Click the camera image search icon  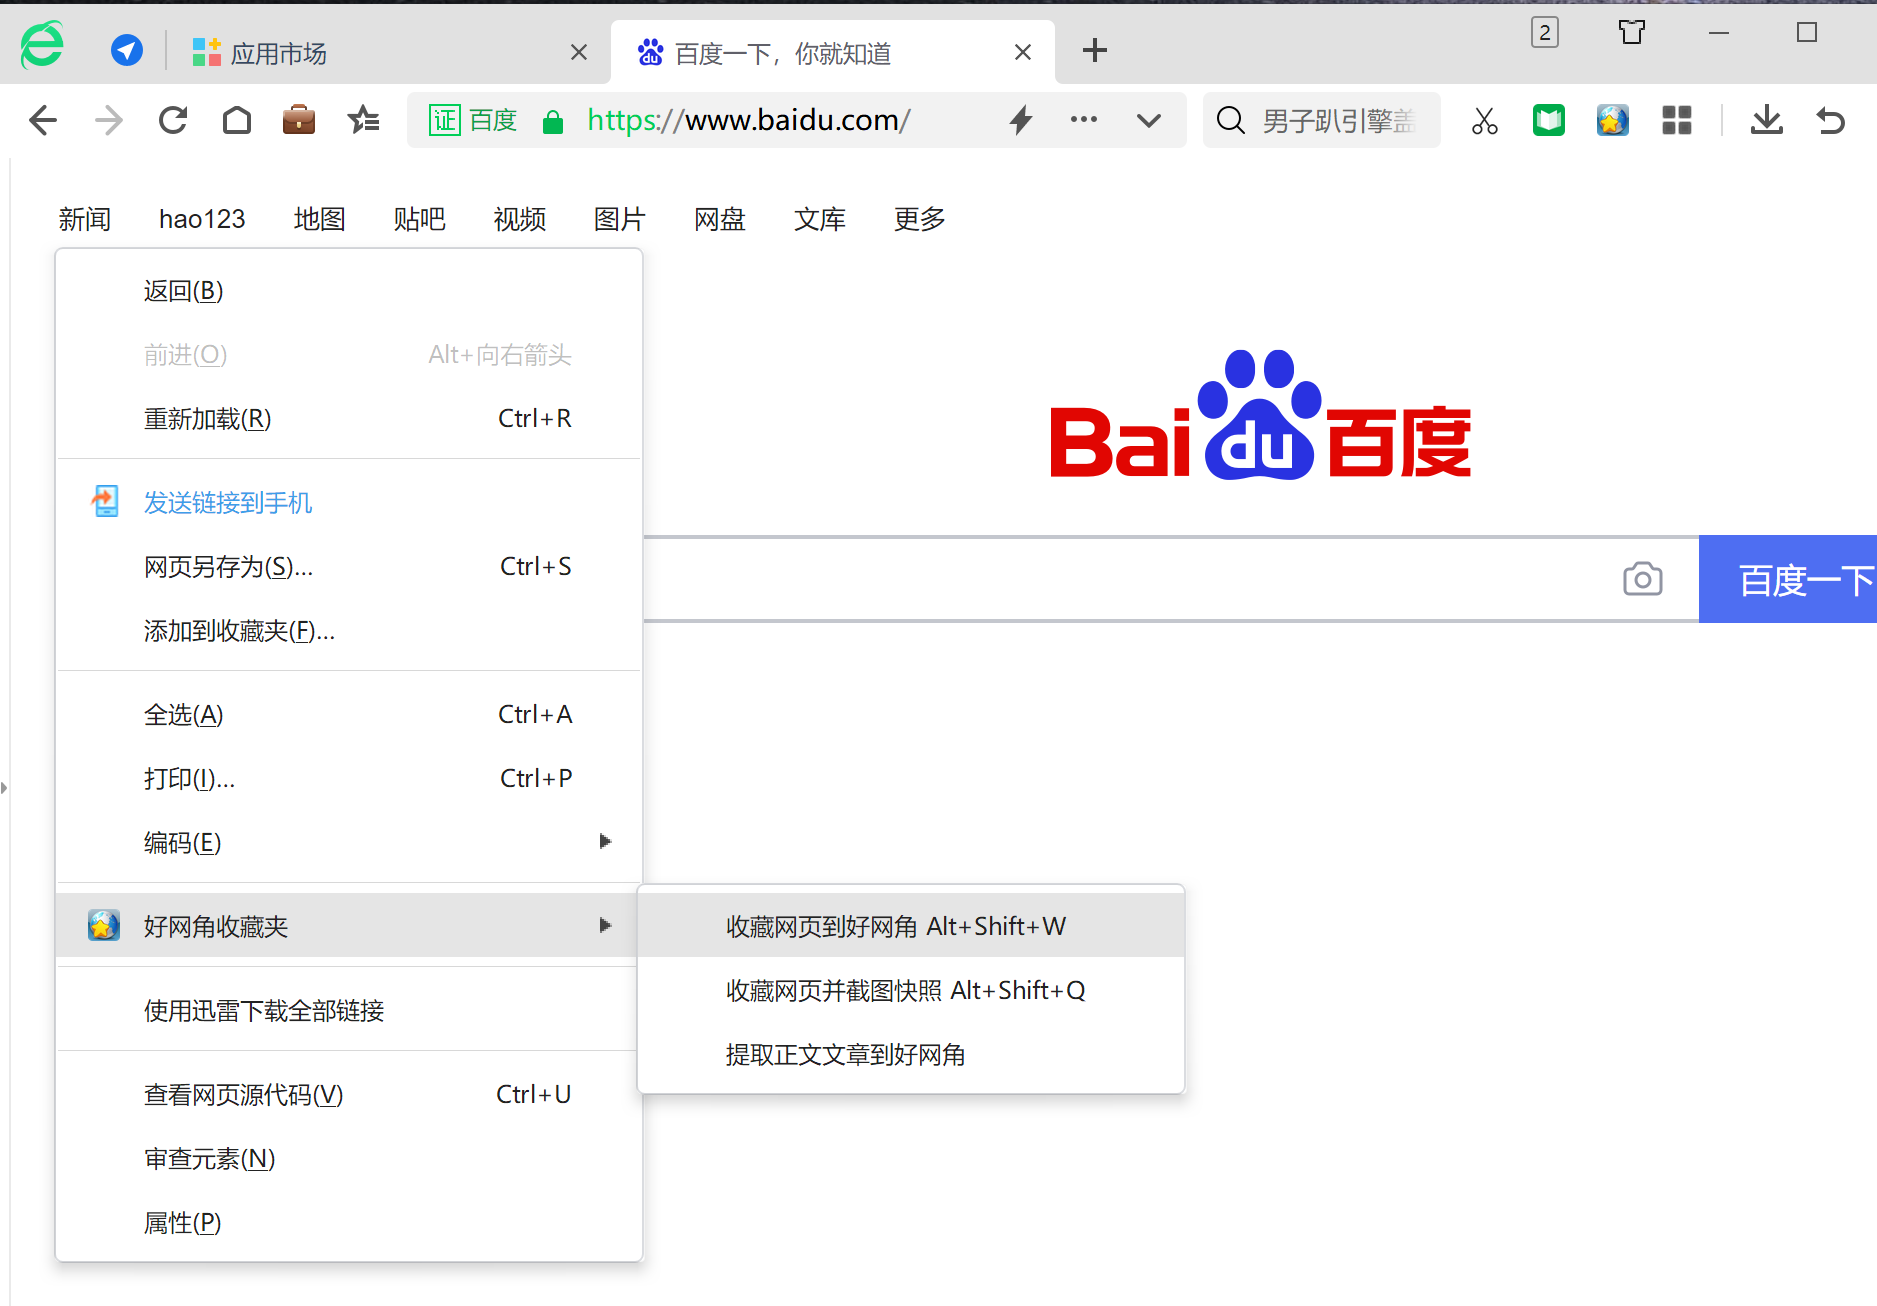point(1643,579)
